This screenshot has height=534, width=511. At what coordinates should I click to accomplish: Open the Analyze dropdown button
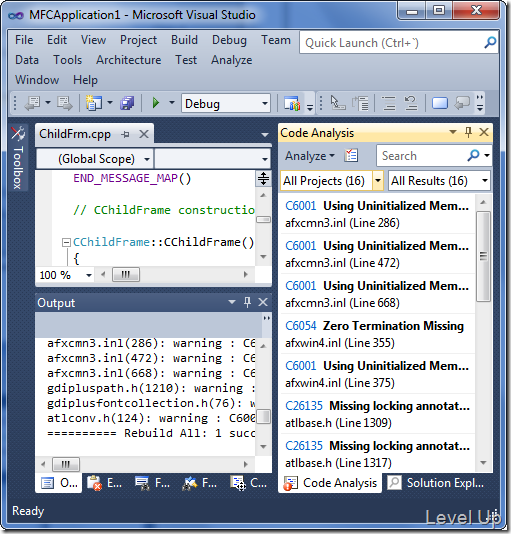[x=310, y=156]
